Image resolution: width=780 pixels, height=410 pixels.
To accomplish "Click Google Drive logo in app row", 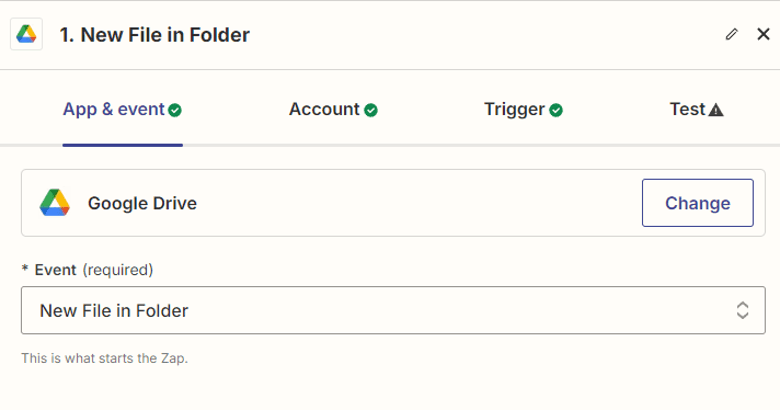I will coord(55,203).
